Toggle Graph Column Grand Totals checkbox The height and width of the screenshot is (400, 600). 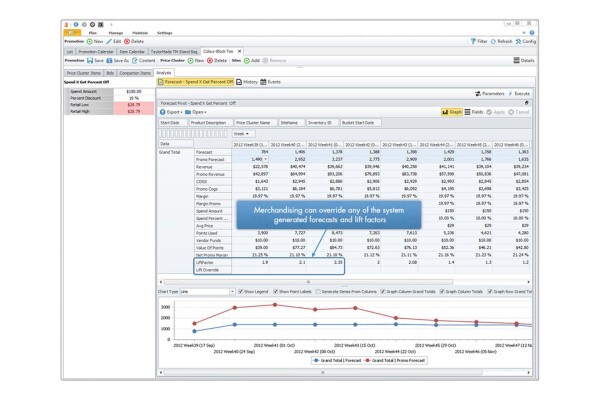383,292
